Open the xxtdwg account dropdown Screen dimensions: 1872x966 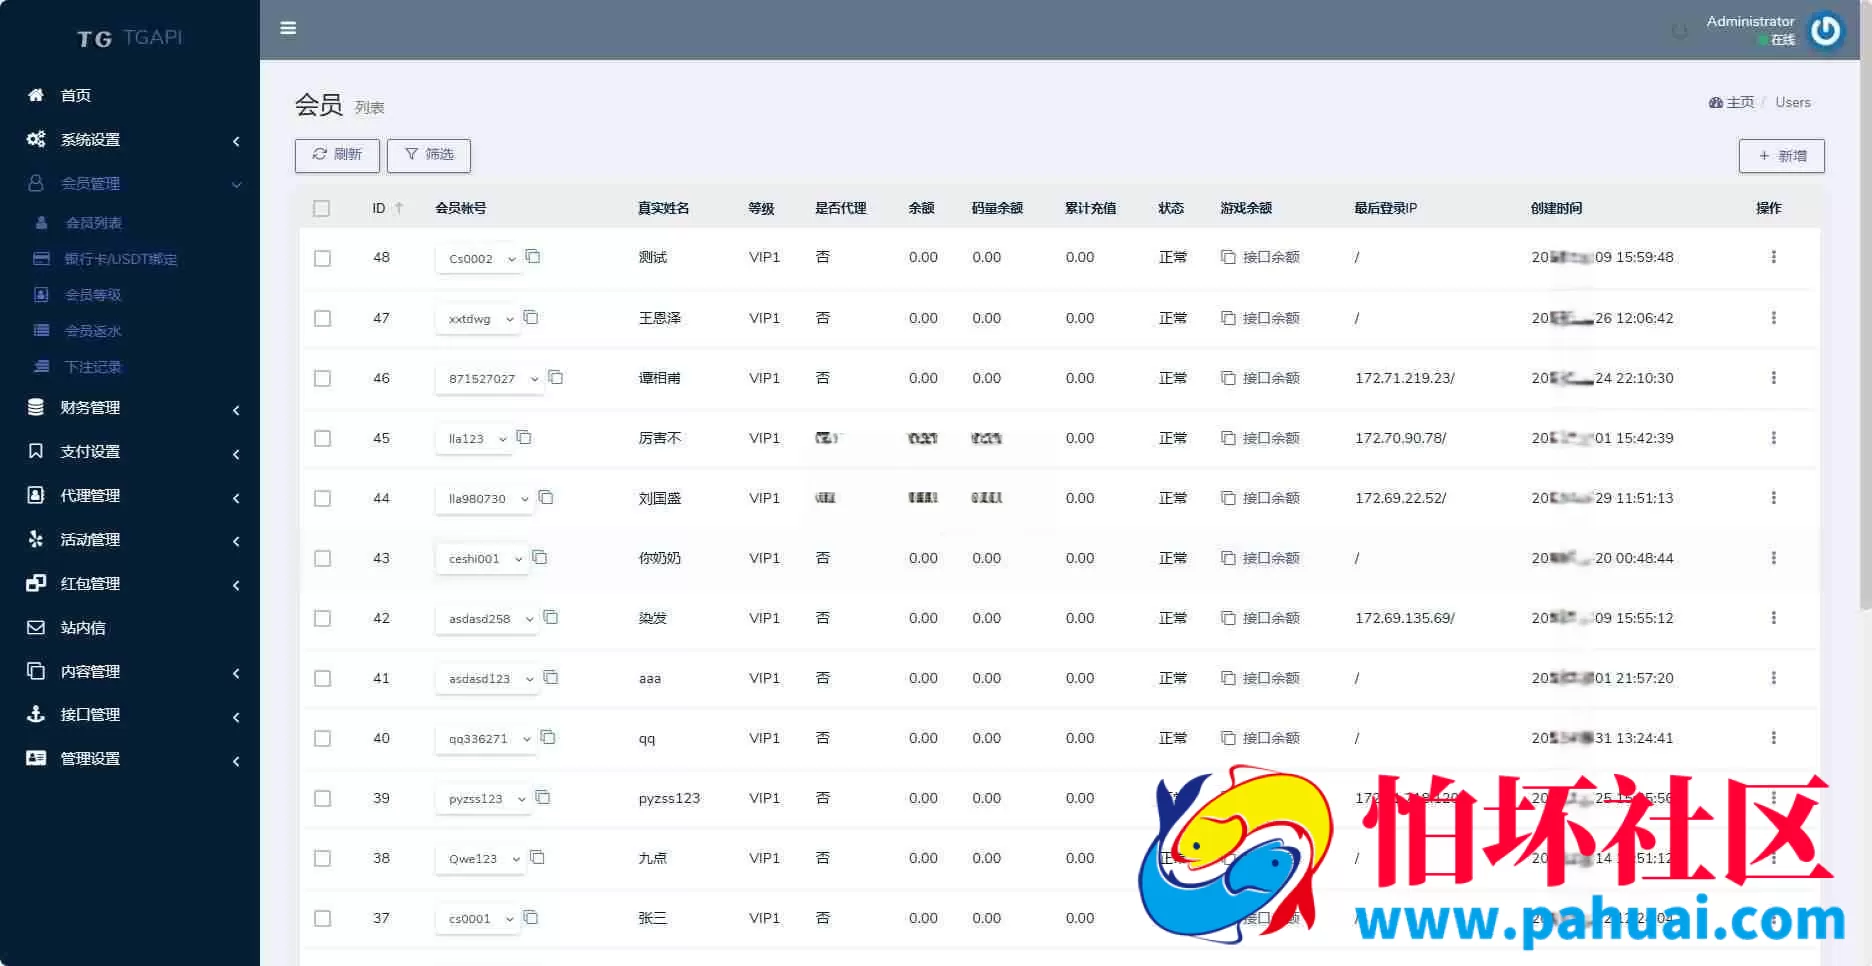(x=478, y=319)
